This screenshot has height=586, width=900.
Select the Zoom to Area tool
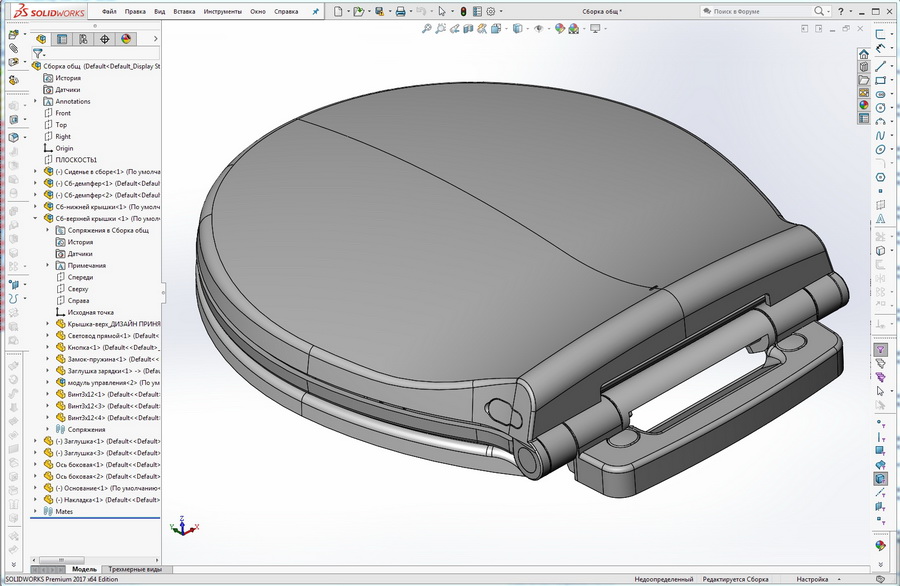[440, 29]
